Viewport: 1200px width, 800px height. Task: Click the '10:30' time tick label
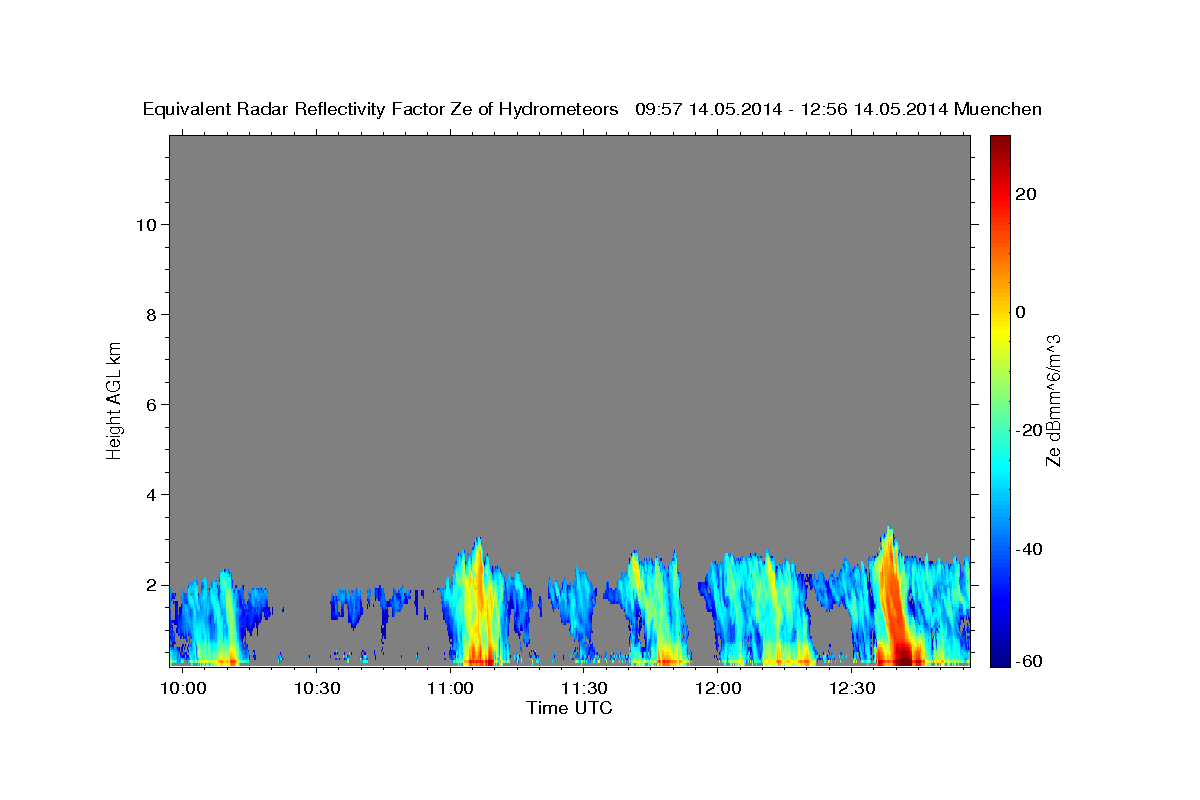(317, 689)
